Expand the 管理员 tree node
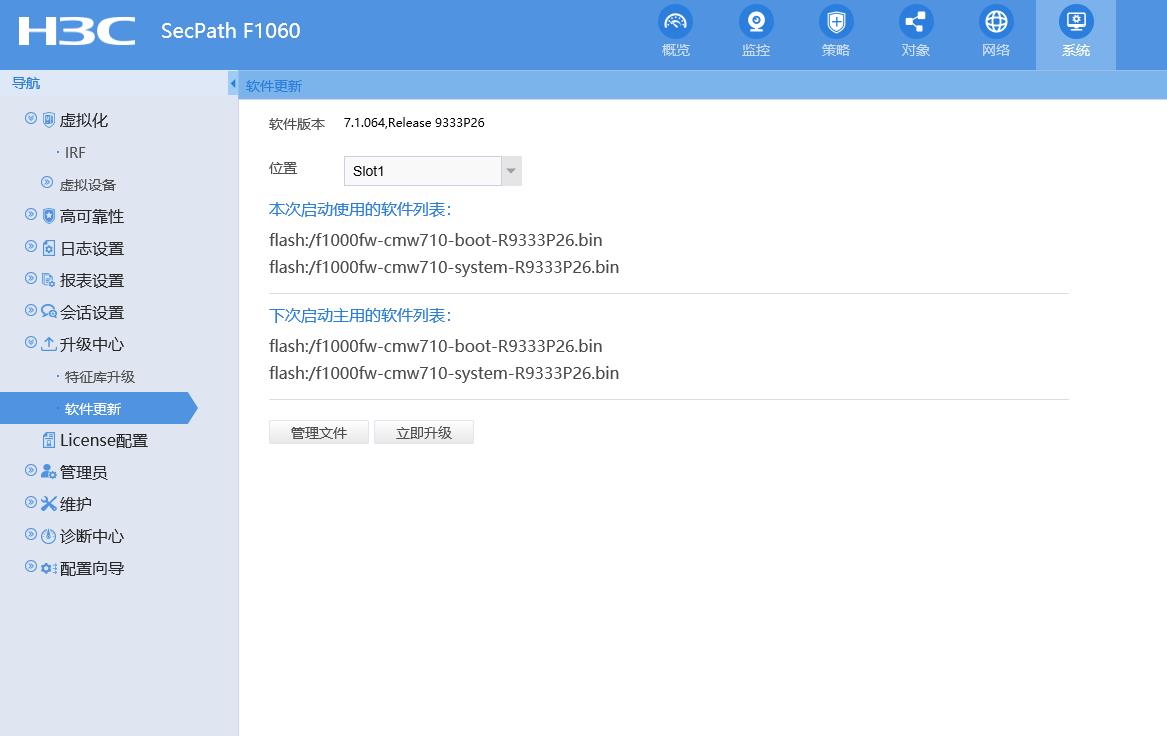Image resolution: width=1167 pixels, height=736 pixels. point(31,470)
